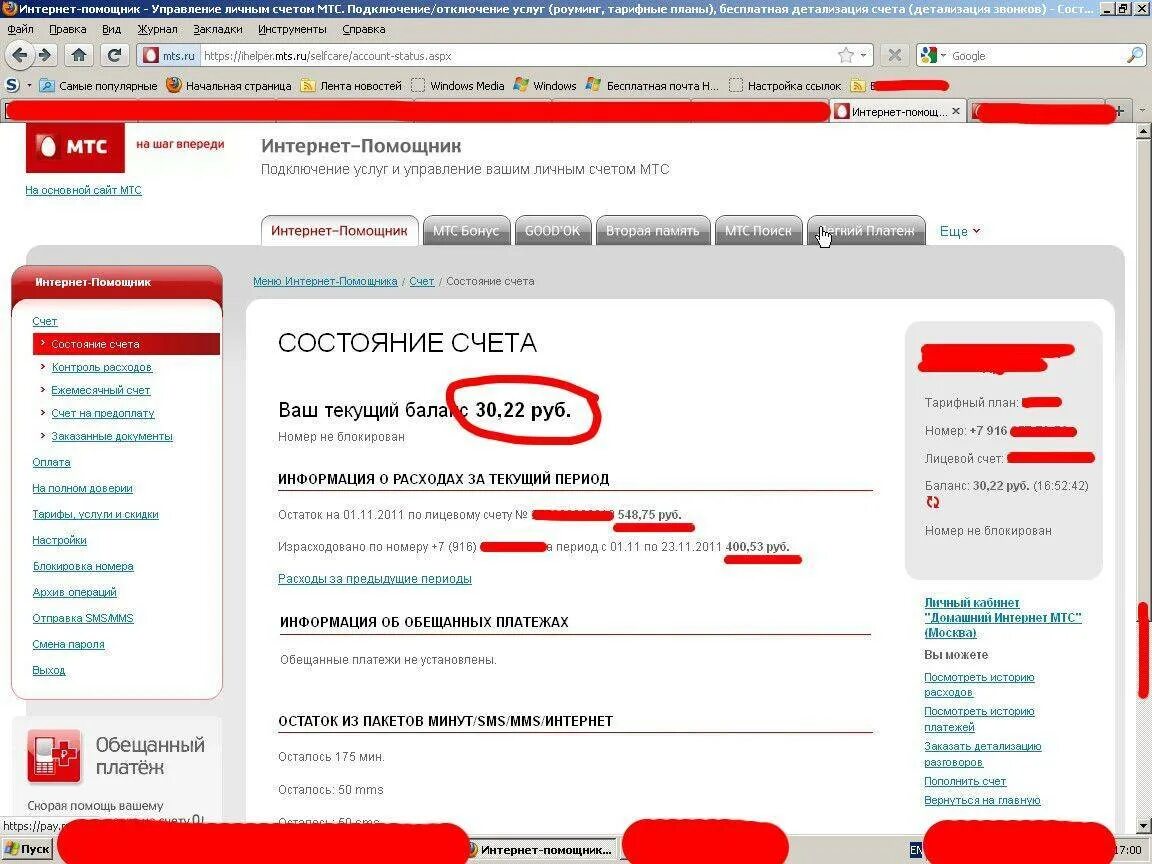Open the Файл menu
The image size is (1152, 864).
[x=21, y=29]
